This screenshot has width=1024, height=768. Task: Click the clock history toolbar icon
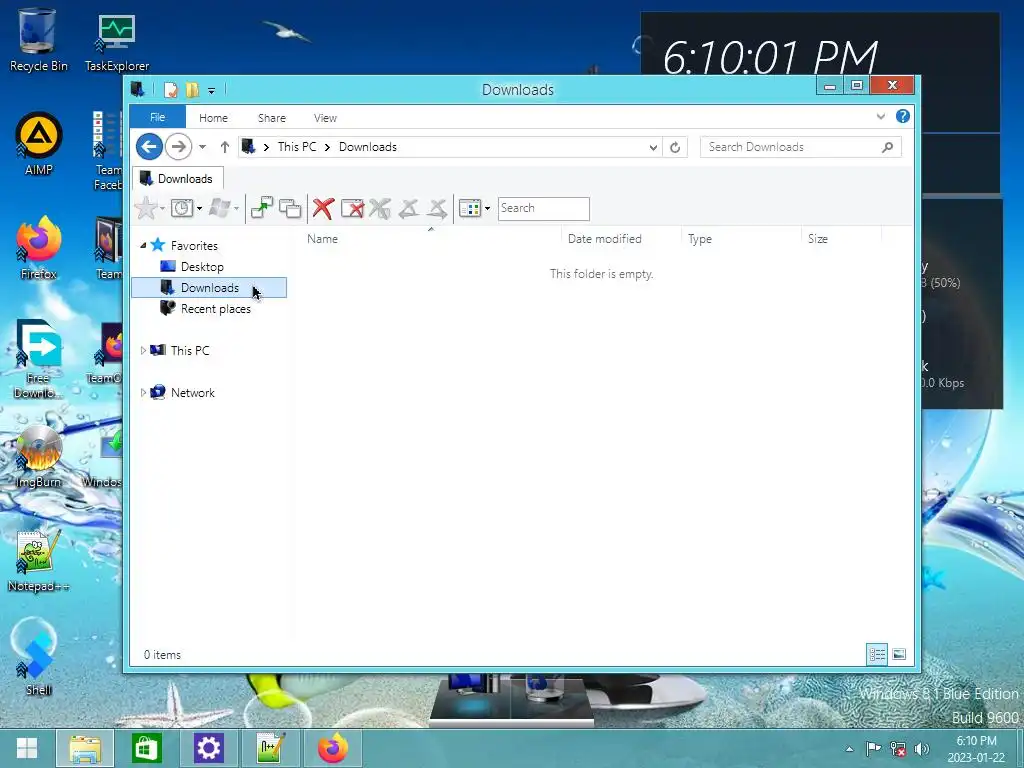(182, 208)
